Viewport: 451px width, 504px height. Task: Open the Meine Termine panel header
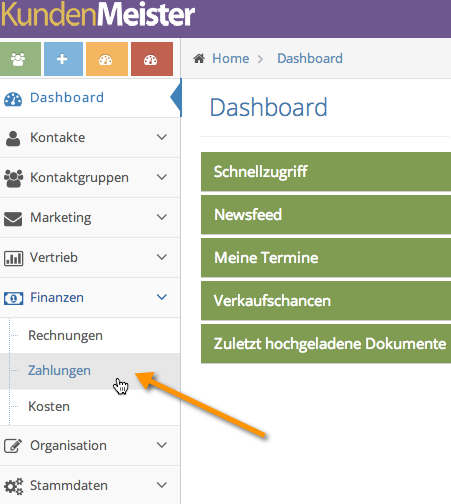pos(326,258)
